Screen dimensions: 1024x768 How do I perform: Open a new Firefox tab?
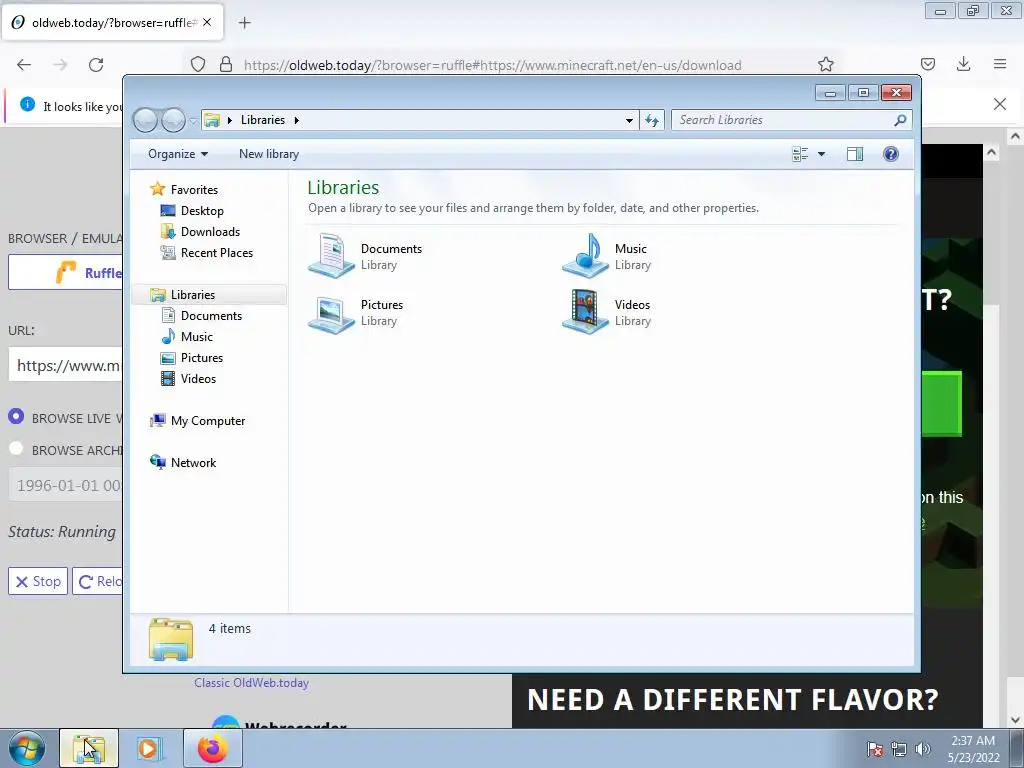point(245,23)
